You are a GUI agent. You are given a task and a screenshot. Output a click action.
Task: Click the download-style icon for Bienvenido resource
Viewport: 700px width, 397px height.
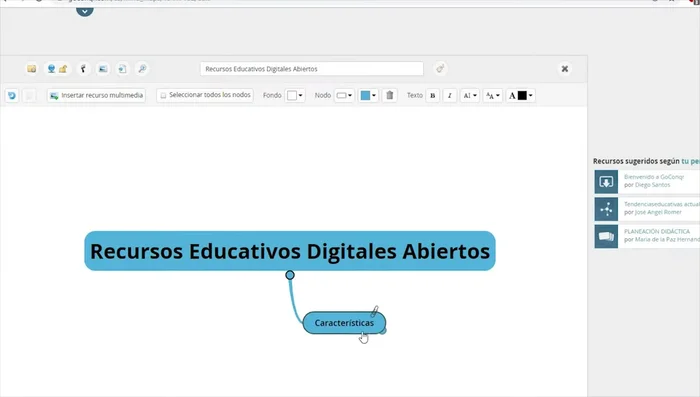point(606,182)
